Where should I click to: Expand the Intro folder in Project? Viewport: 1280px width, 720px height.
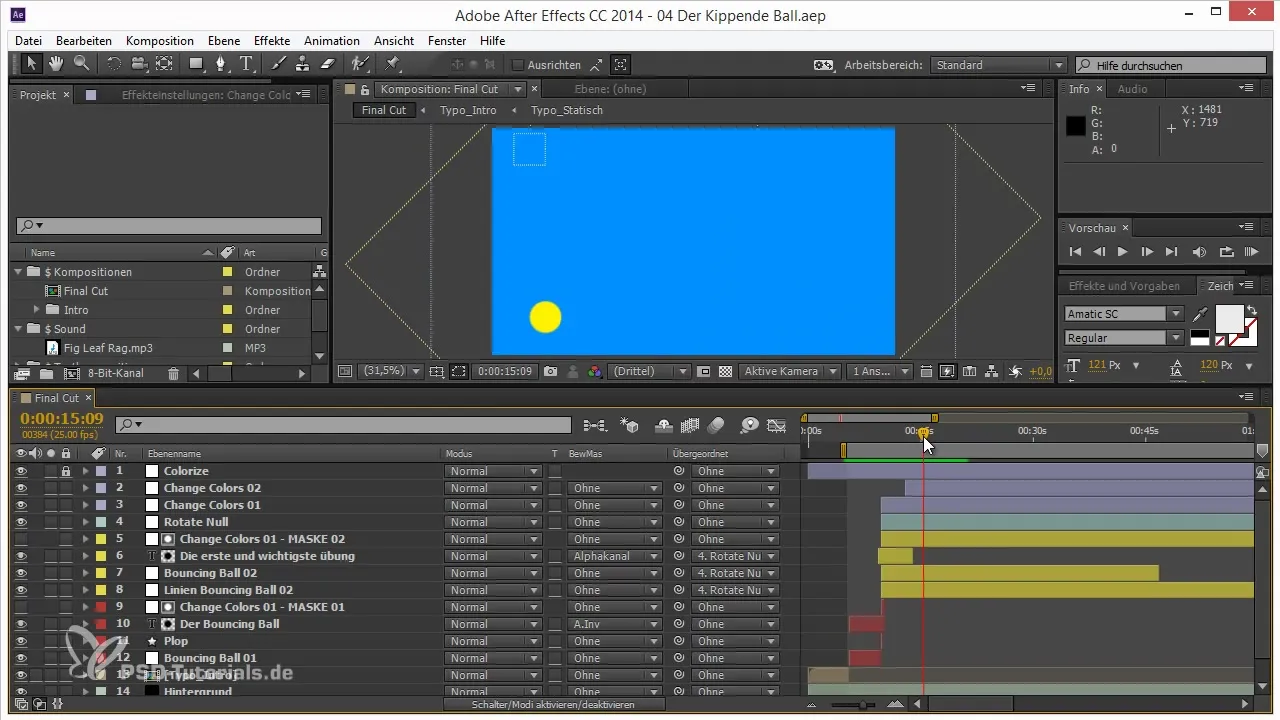click(x=37, y=310)
